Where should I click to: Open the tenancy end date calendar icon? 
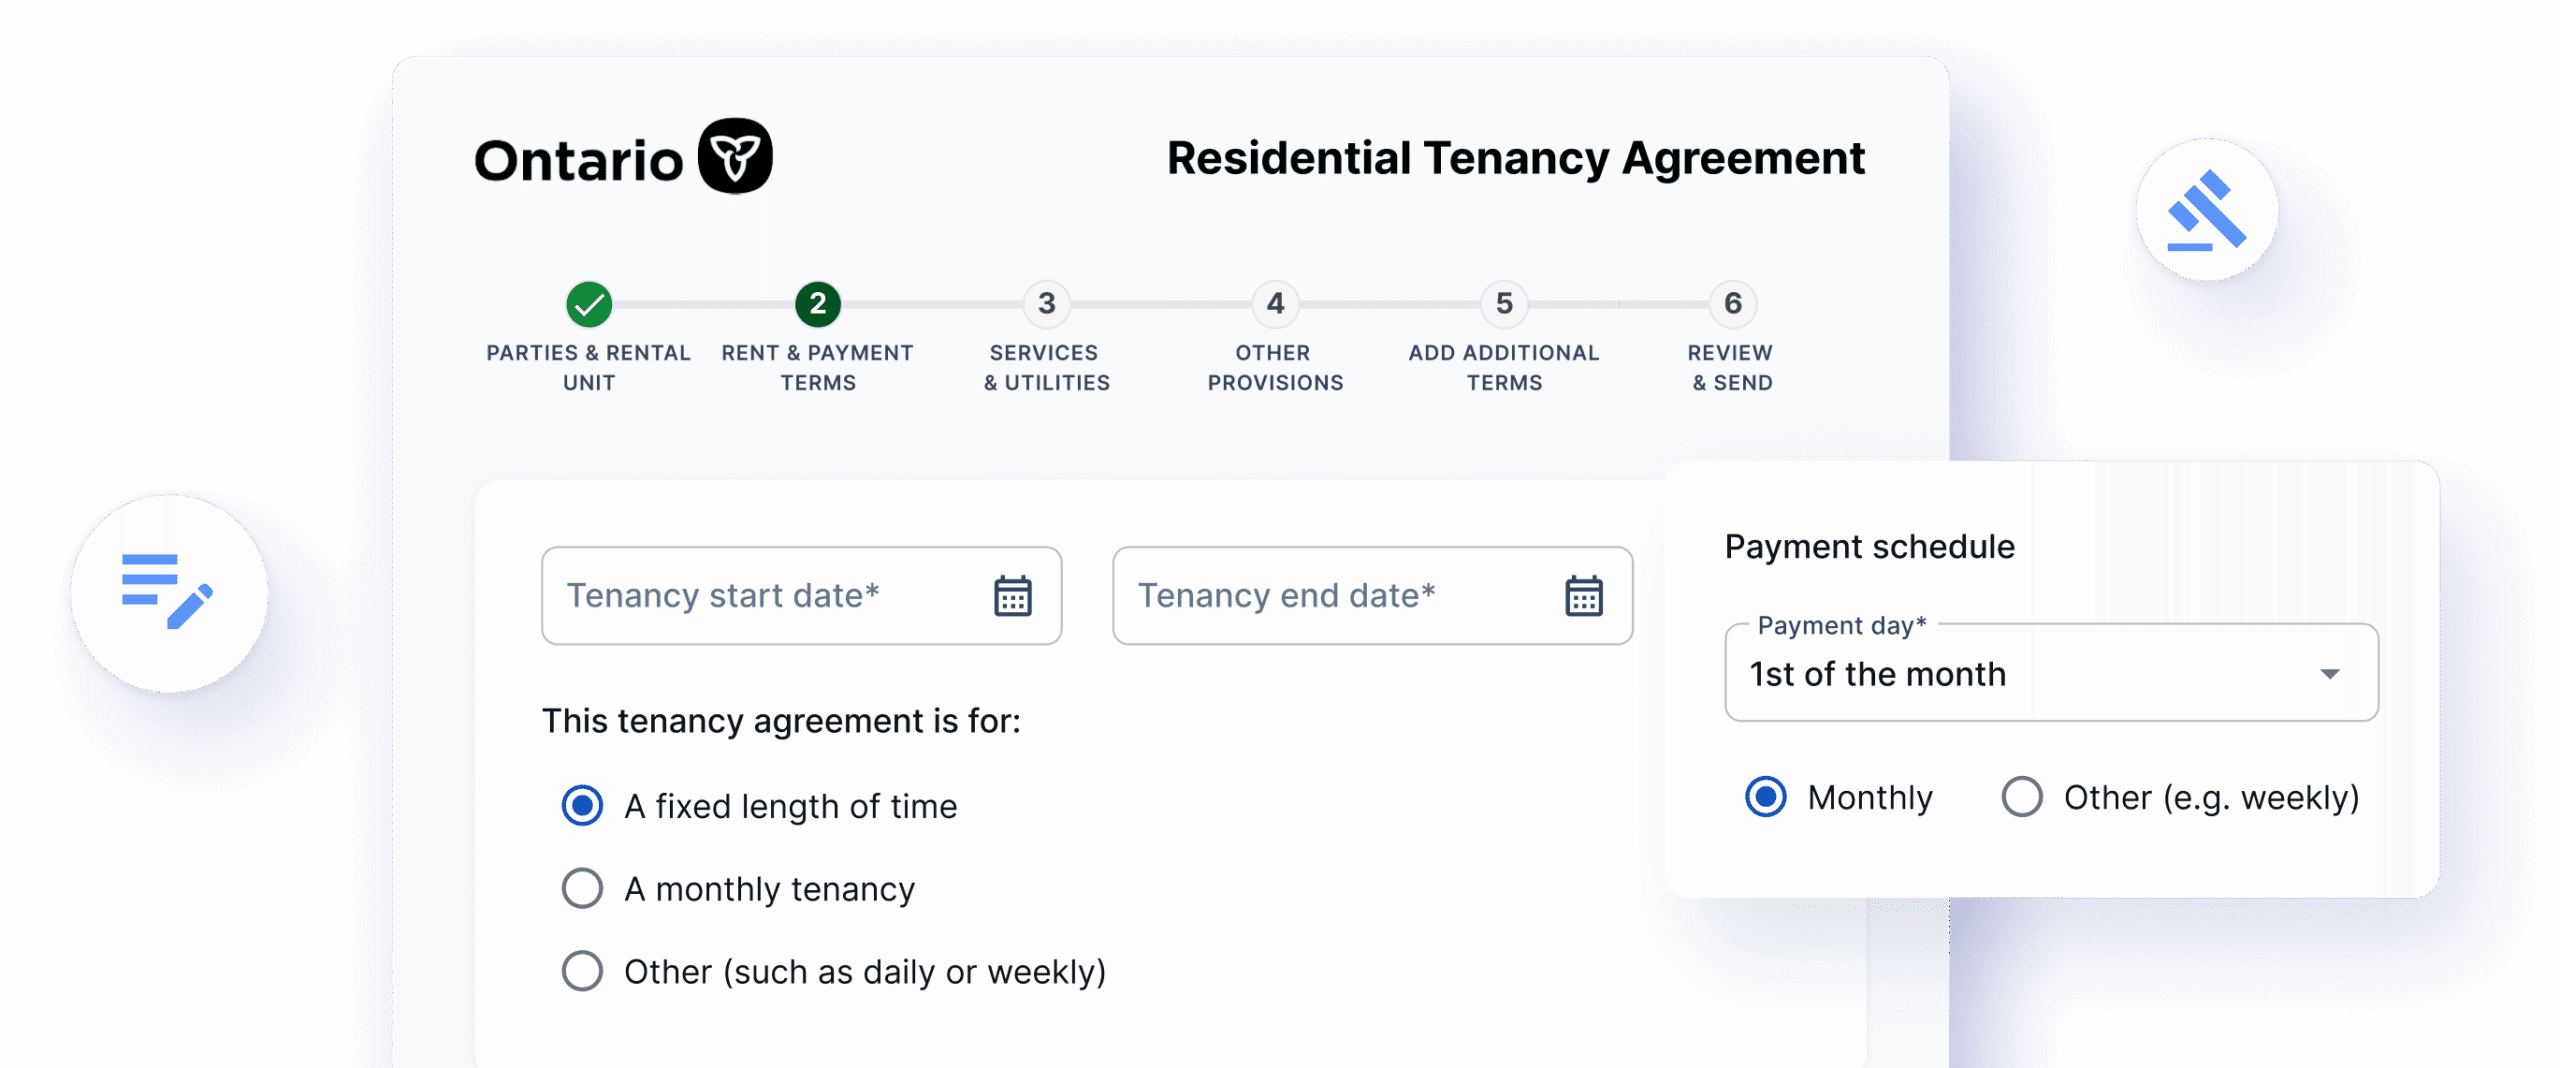[x=1583, y=596]
